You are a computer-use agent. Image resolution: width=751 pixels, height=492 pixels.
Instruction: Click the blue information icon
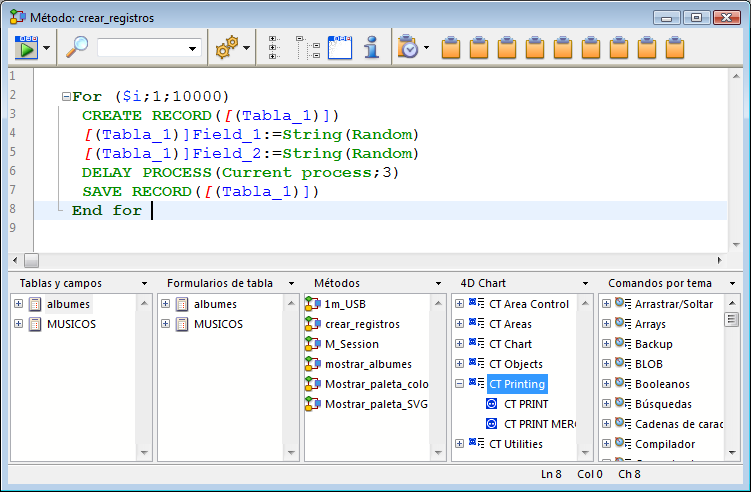[x=371, y=47]
